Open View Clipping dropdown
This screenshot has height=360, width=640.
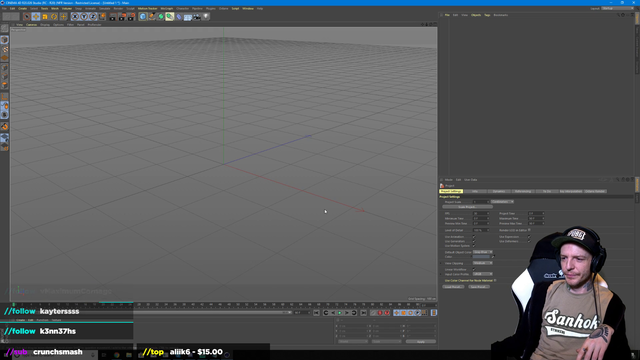point(483,263)
